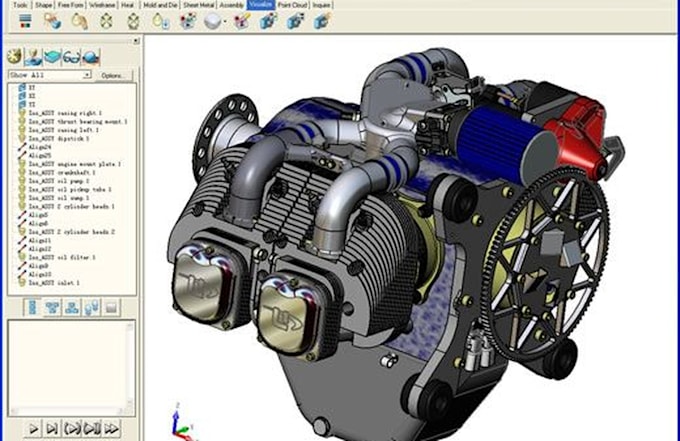Click the gold star wheel panel icon

(14, 57)
